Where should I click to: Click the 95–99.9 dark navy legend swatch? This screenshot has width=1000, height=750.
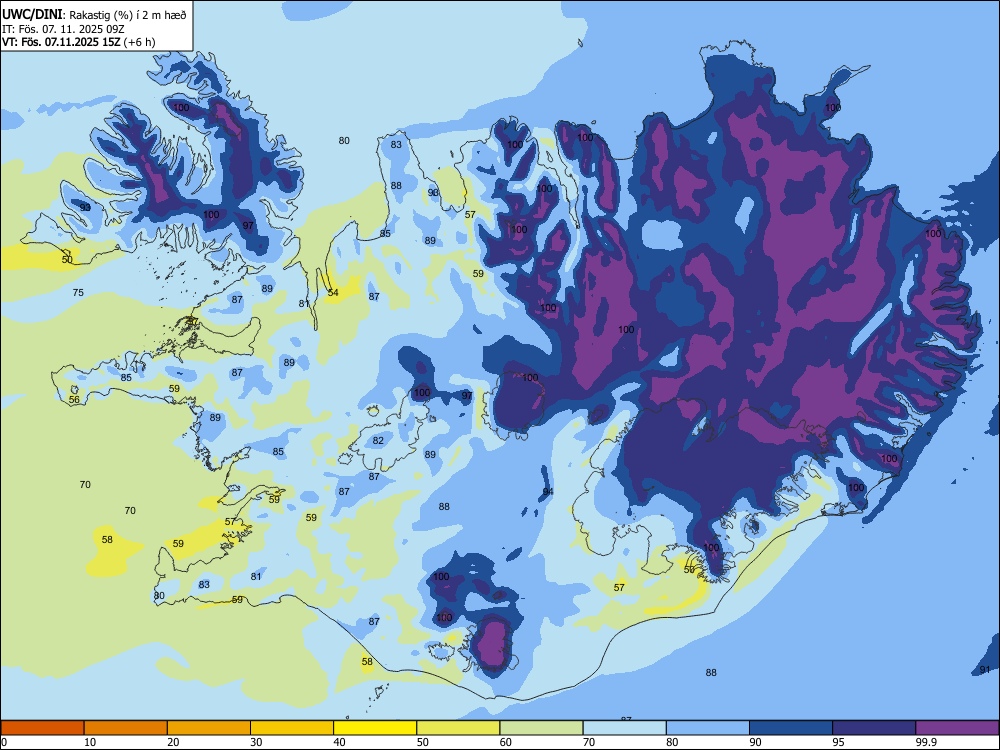tap(874, 728)
